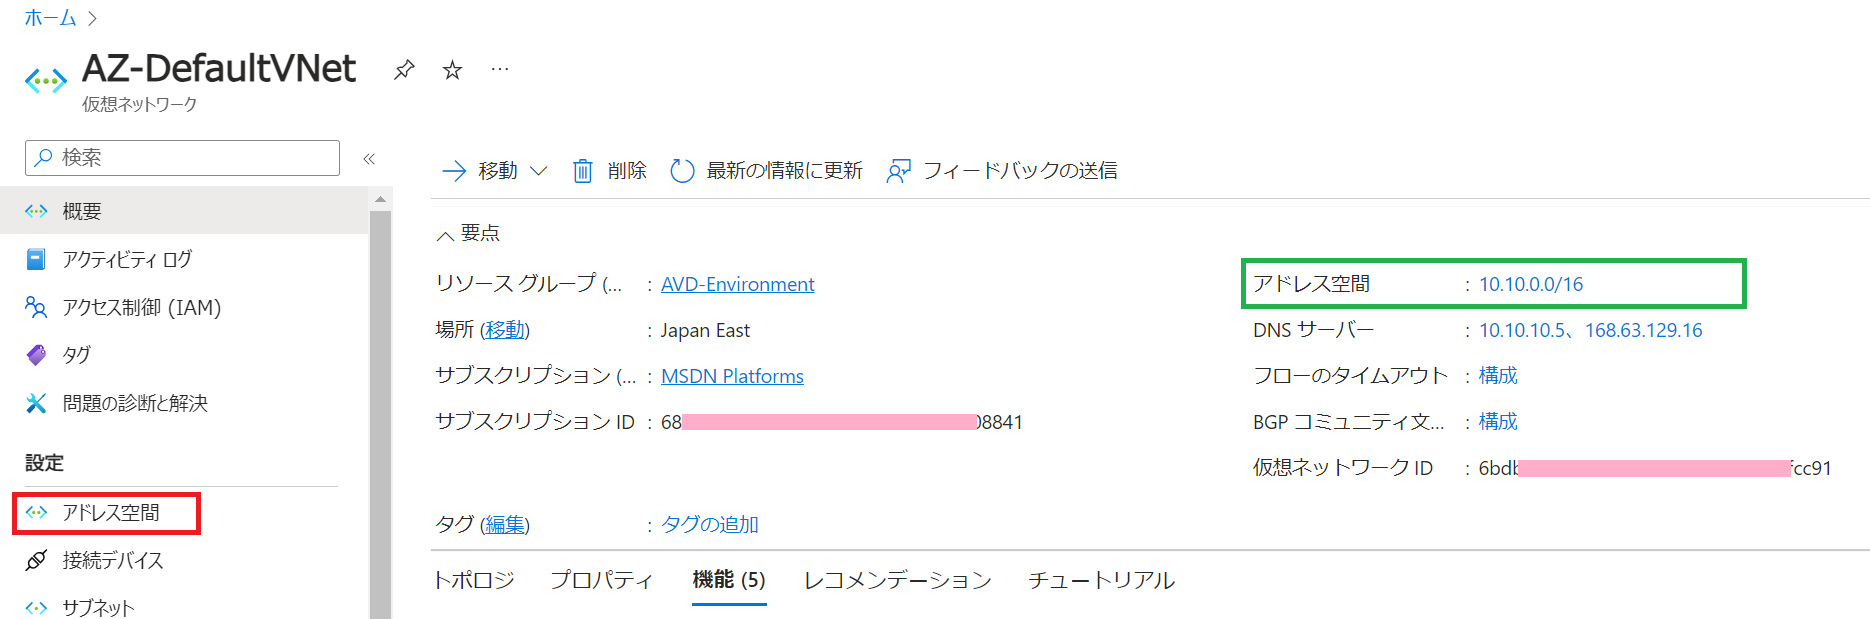
Task: Click the DNS servers link 10.10.10.5、168.63.129.16
Action: [1590, 330]
